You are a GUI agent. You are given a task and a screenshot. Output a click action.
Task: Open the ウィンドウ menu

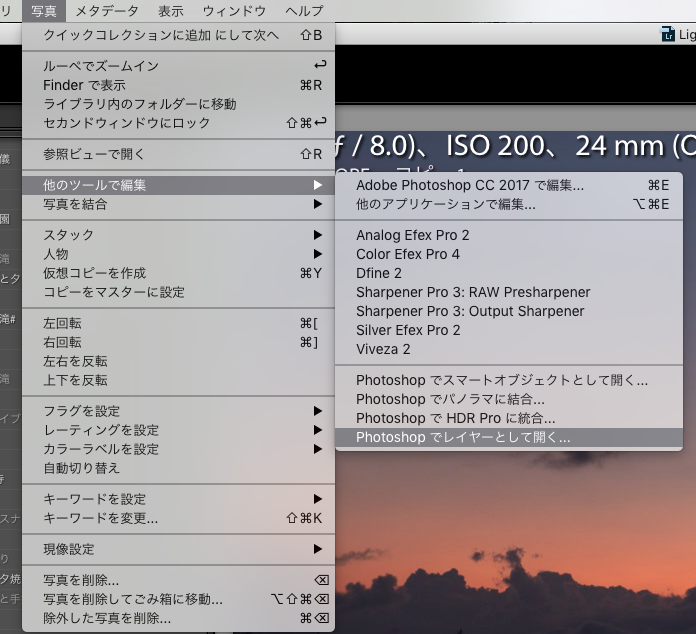click(x=234, y=11)
